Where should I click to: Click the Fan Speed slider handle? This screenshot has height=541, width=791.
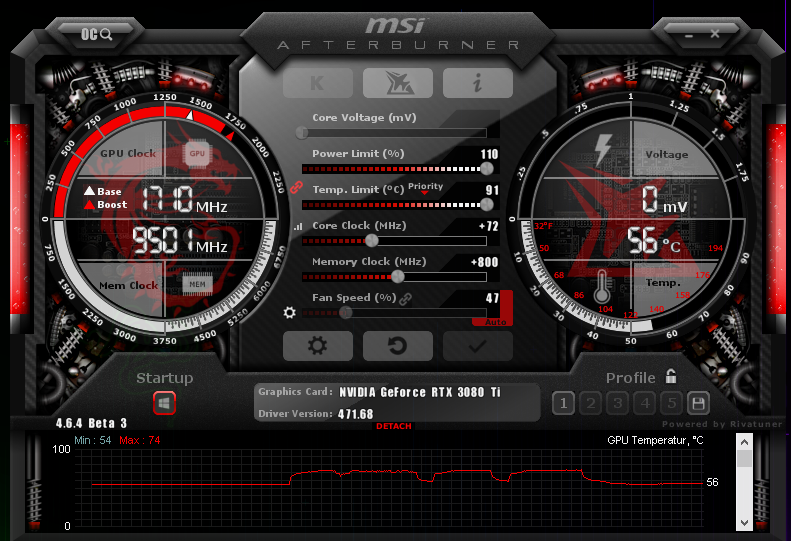pos(346,313)
